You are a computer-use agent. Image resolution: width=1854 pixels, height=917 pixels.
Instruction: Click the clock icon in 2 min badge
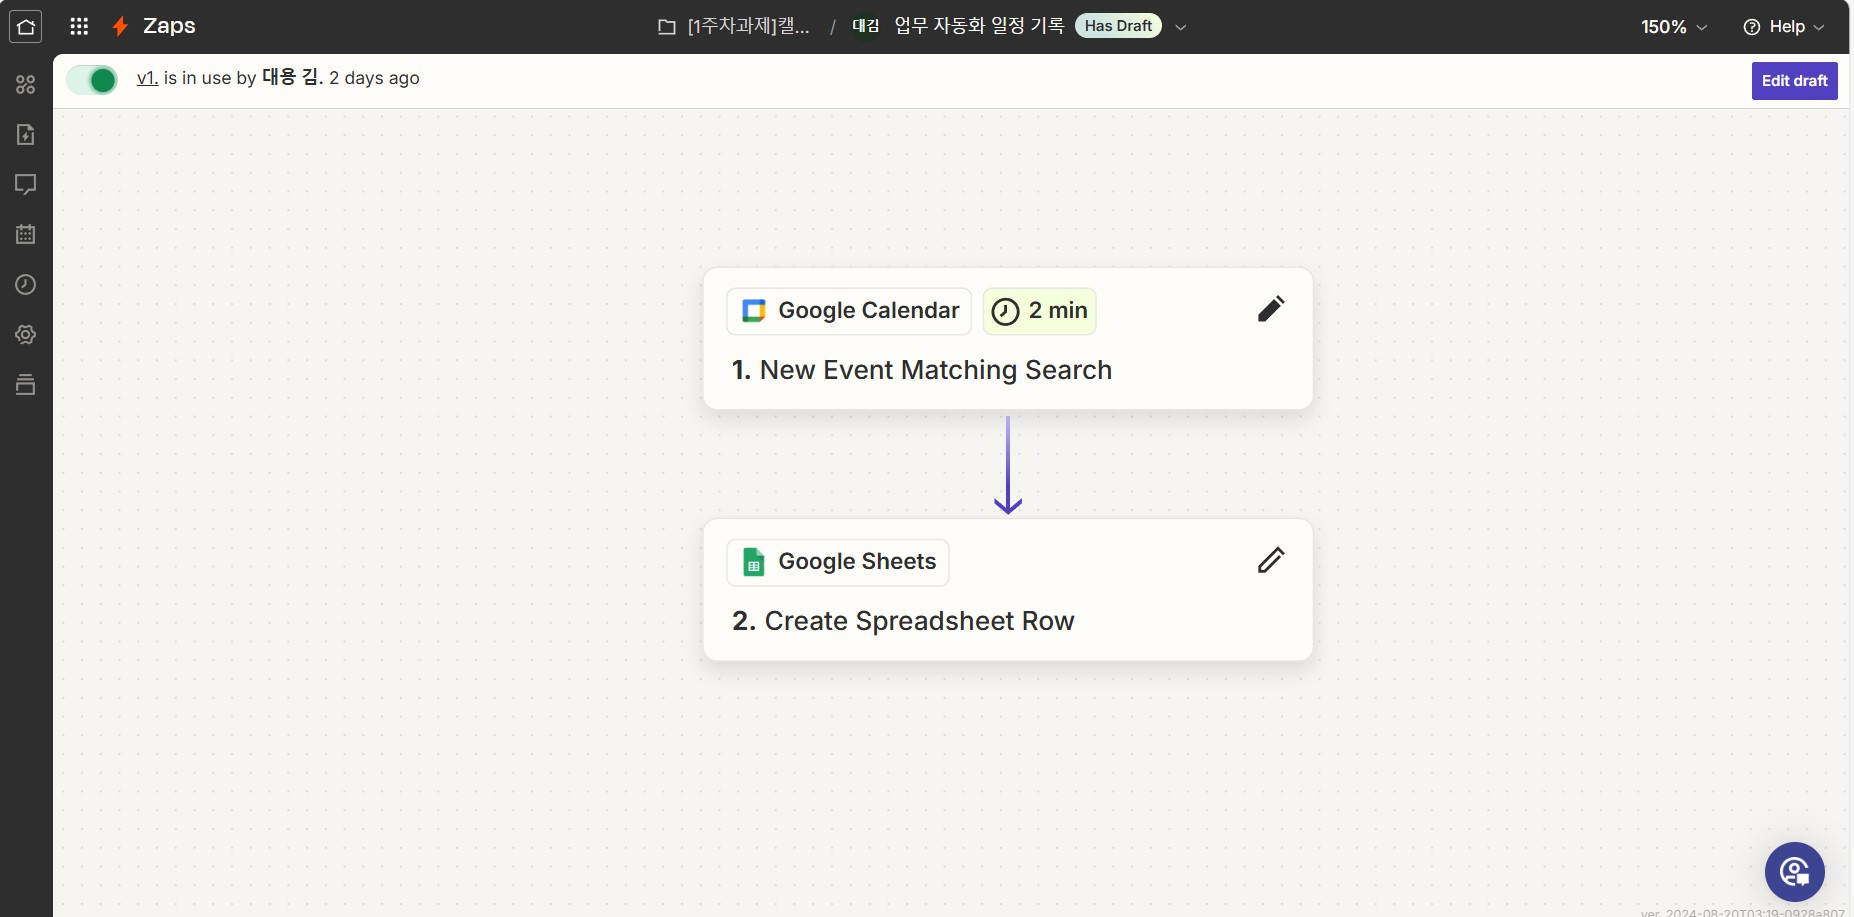[x=1005, y=312]
